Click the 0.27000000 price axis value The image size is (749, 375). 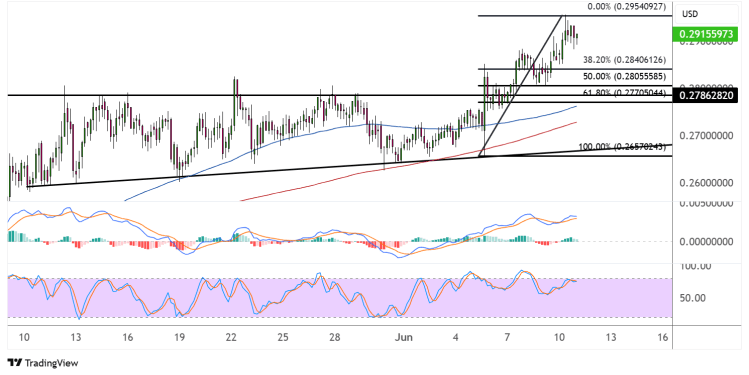(706, 136)
